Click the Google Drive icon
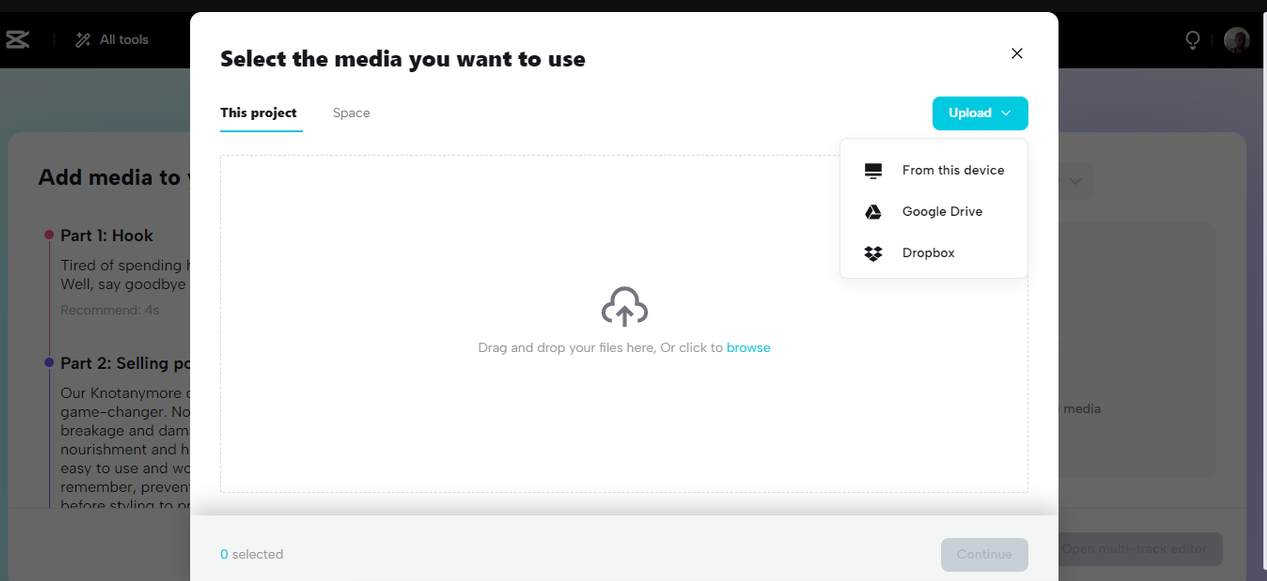1267x581 pixels. [872, 211]
